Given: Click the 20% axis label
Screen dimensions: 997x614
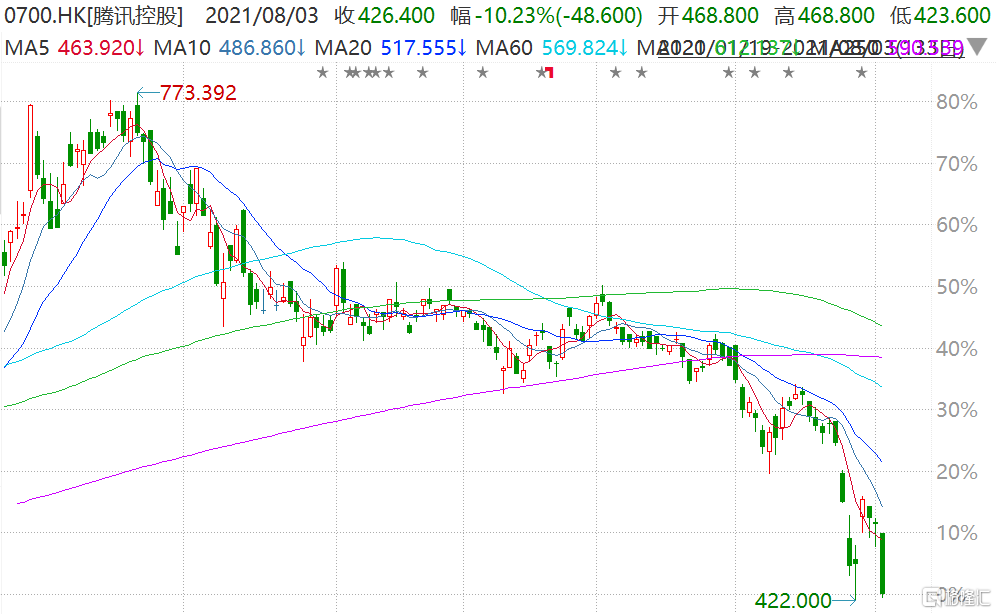Looking at the screenshot, I should pyautogui.click(x=956, y=472).
